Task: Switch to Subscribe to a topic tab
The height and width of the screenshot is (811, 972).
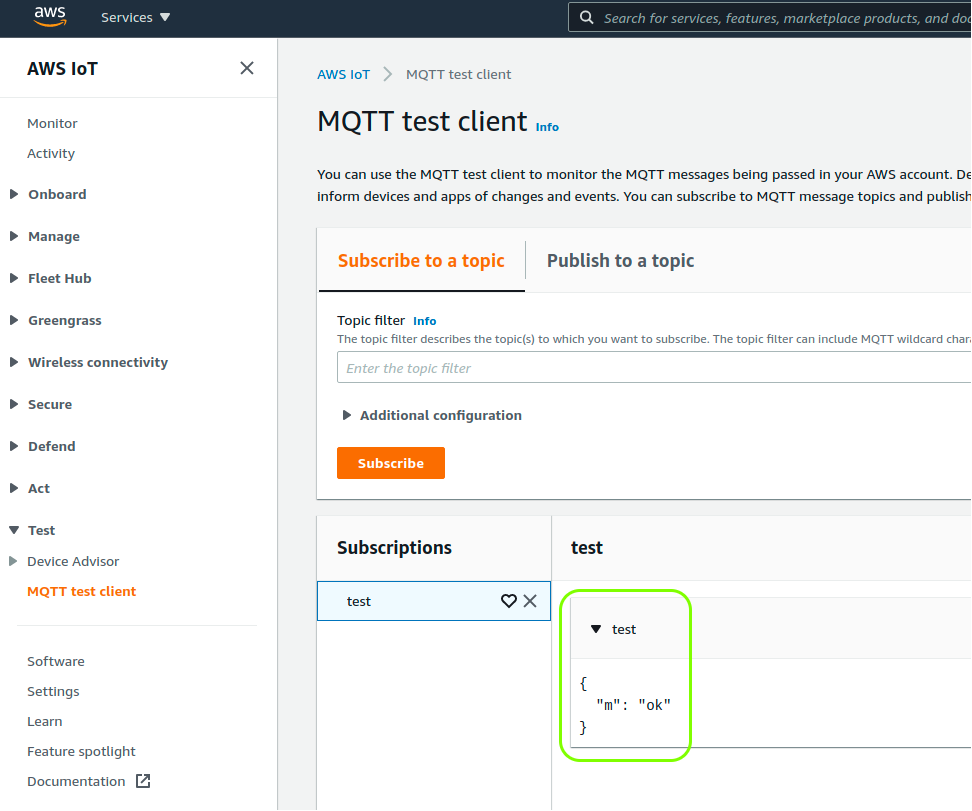Action: (x=422, y=260)
